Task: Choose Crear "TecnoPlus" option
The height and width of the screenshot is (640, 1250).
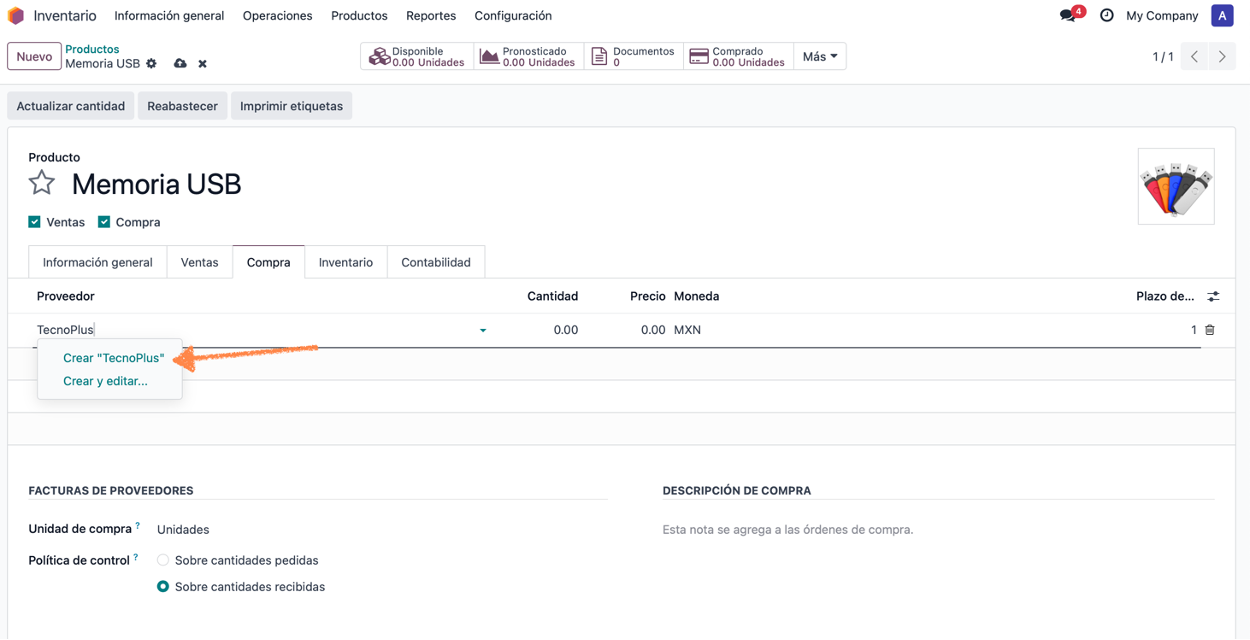Action: point(113,358)
